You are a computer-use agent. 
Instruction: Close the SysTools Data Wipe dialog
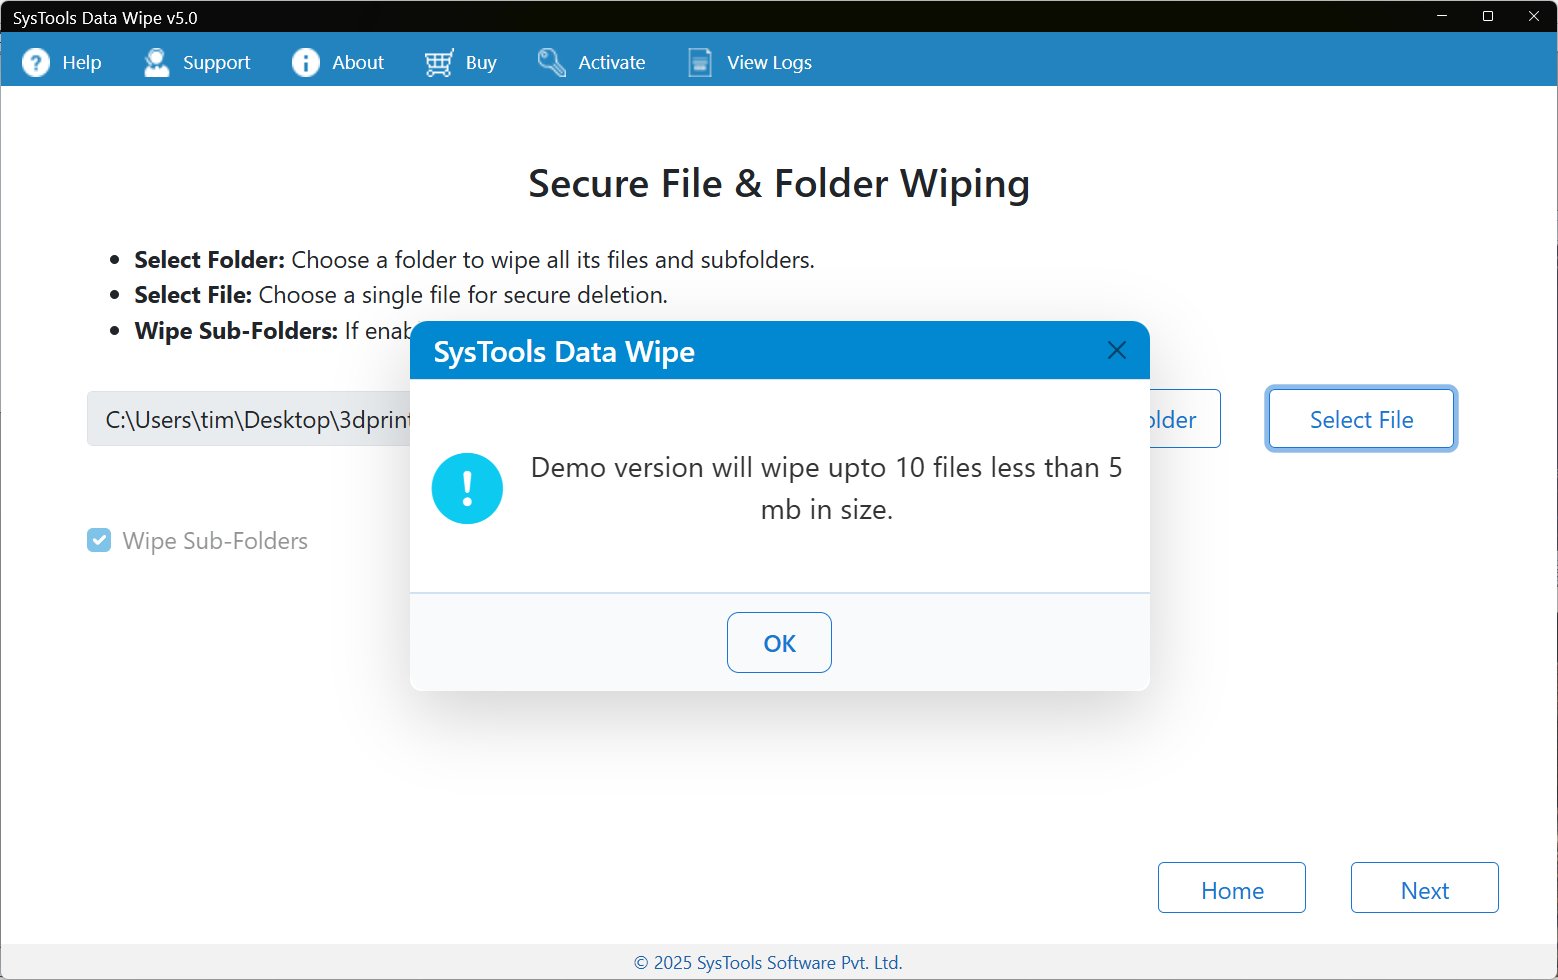(x=1117, y=350)
